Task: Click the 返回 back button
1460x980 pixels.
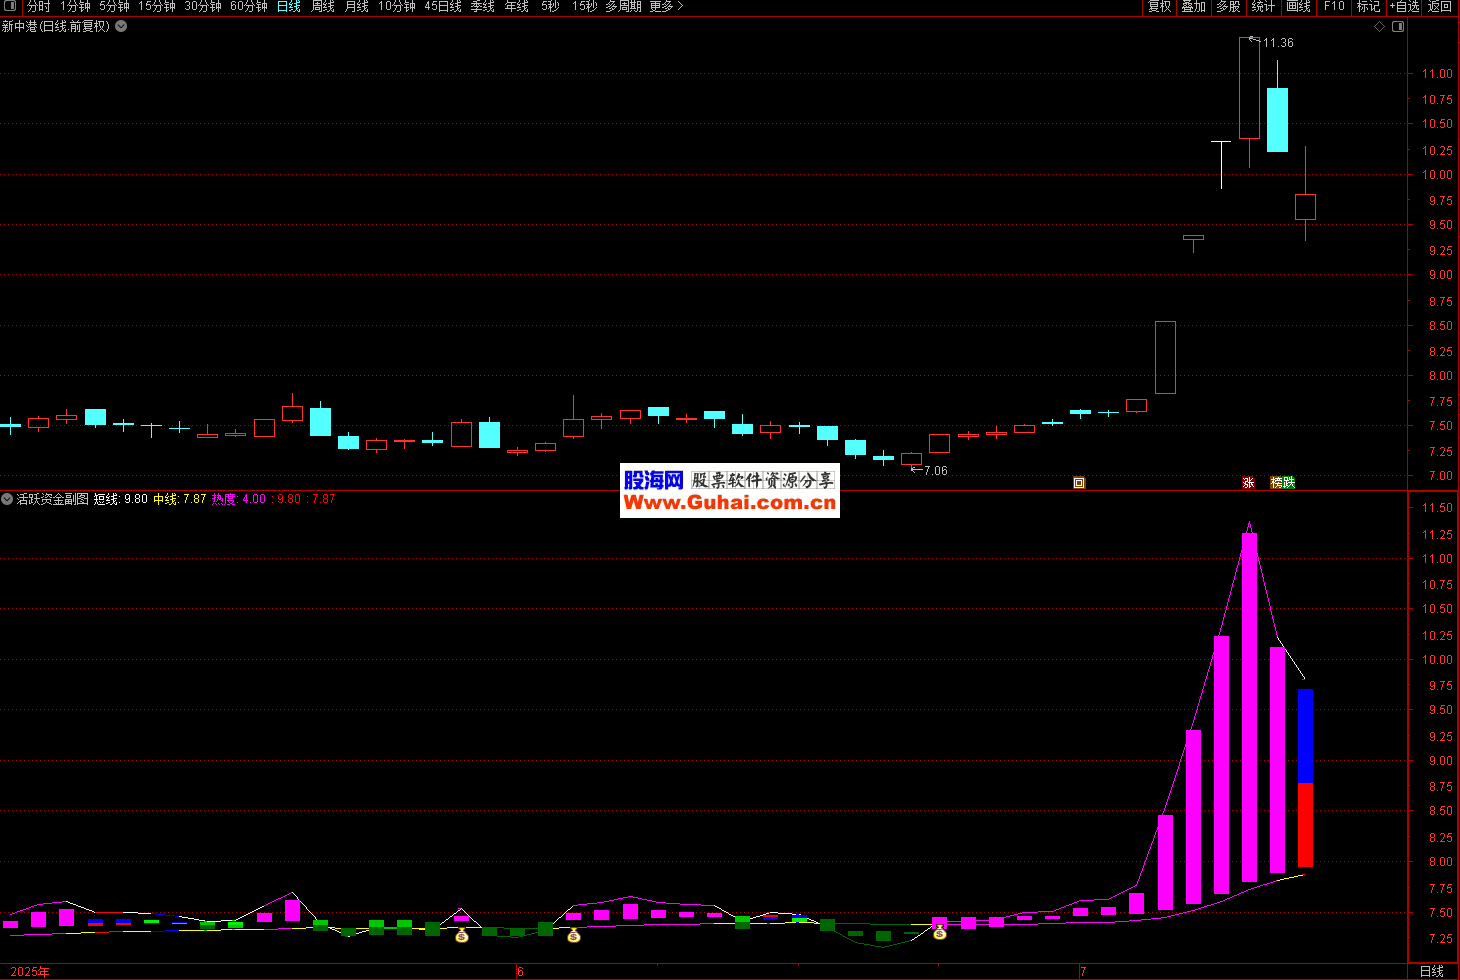Action: tap(1440, 7)
